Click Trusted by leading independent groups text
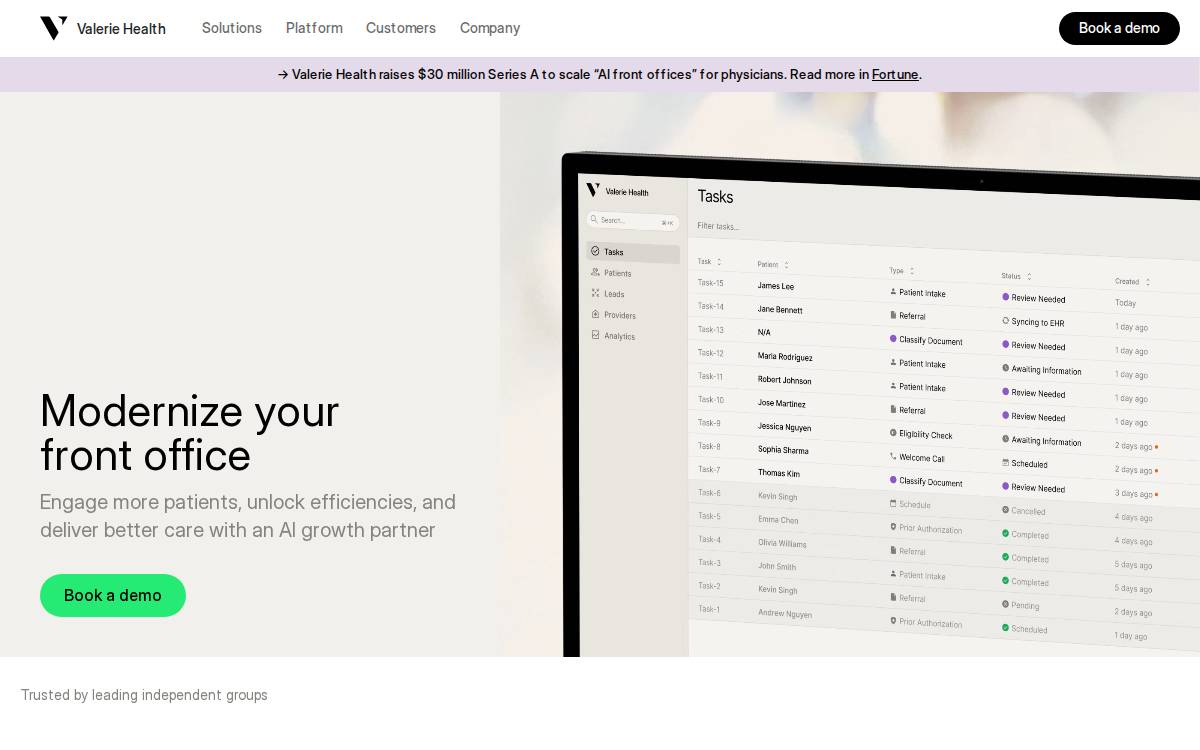1200x750 pixels. click(144, 695)
